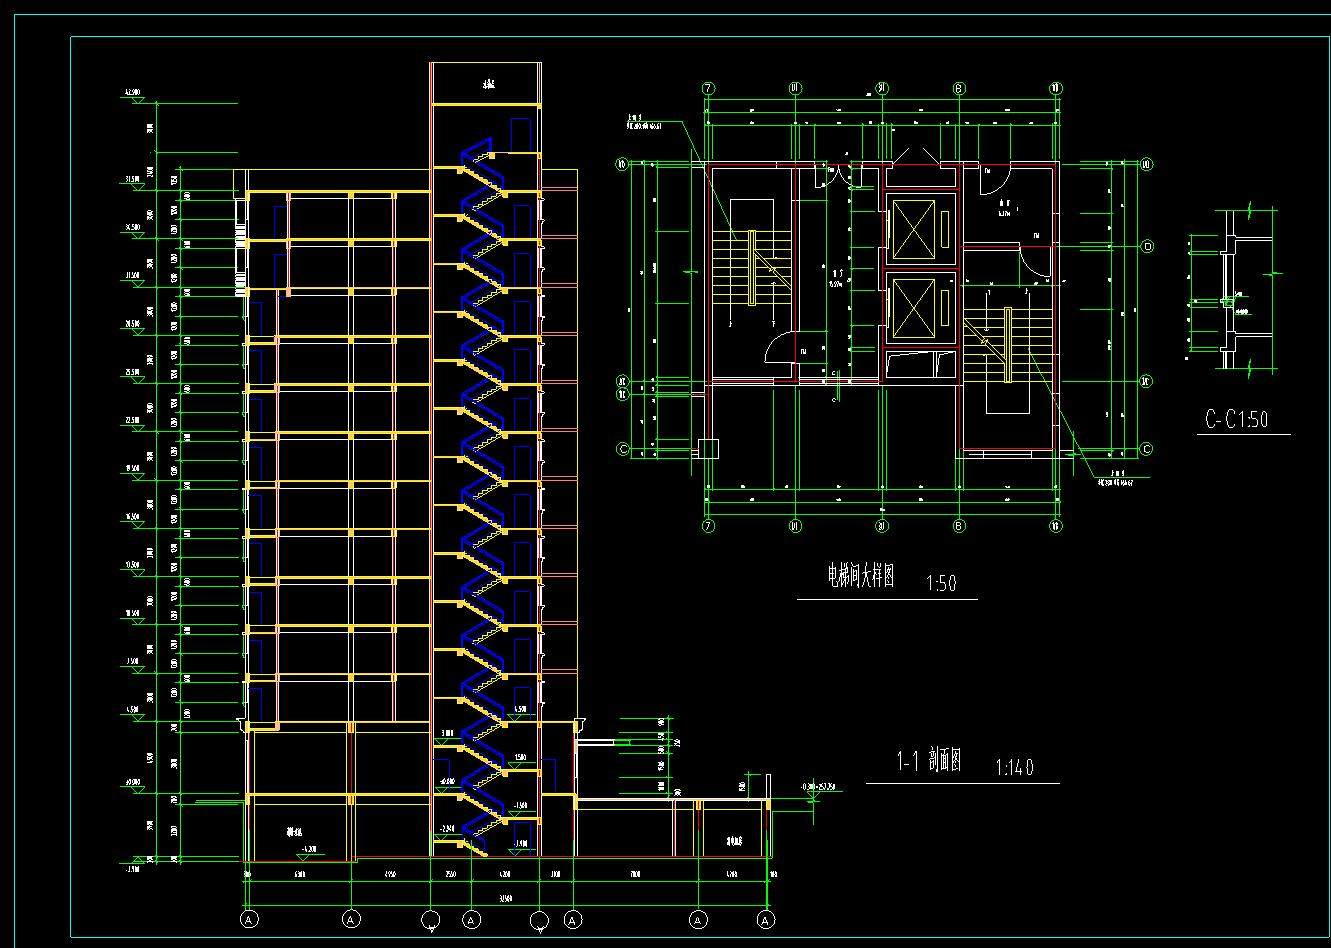Screen dimensions: 1331x948
Task: Select the 1-1 剖面图 drawing title
Action: point(928,763)
